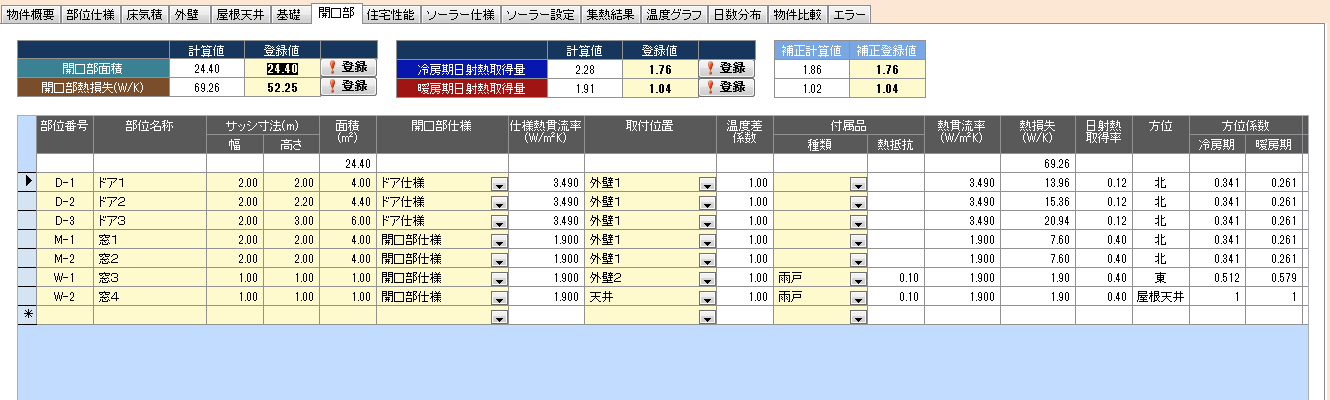Register the 冷房期日射熱取得量 value
Viewport: 1330px width, 400px height.
(x=726, y=68)
